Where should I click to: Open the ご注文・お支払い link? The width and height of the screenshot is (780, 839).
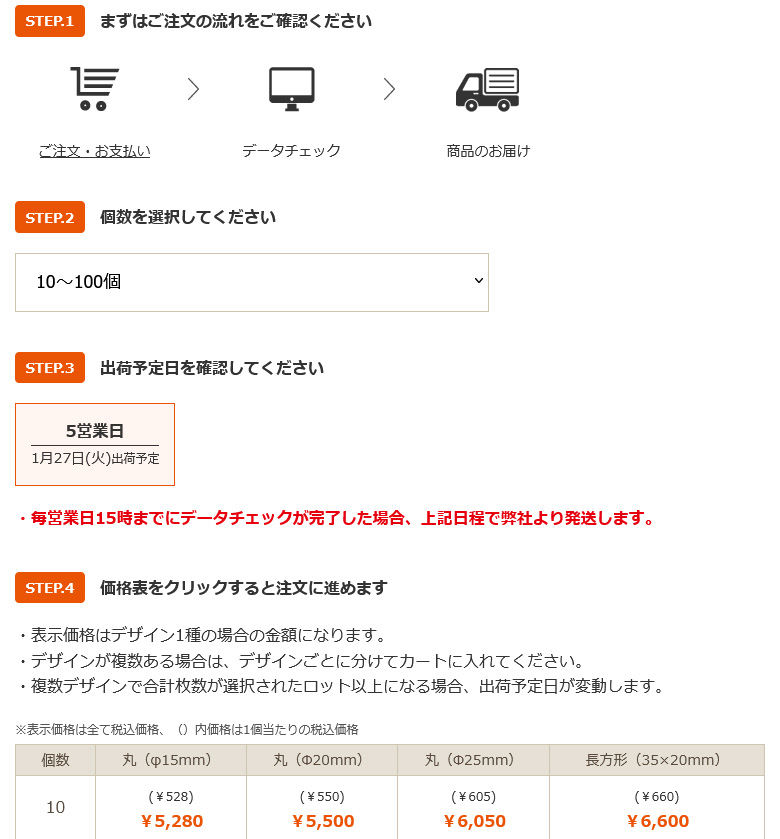click(x=94, y=150)
